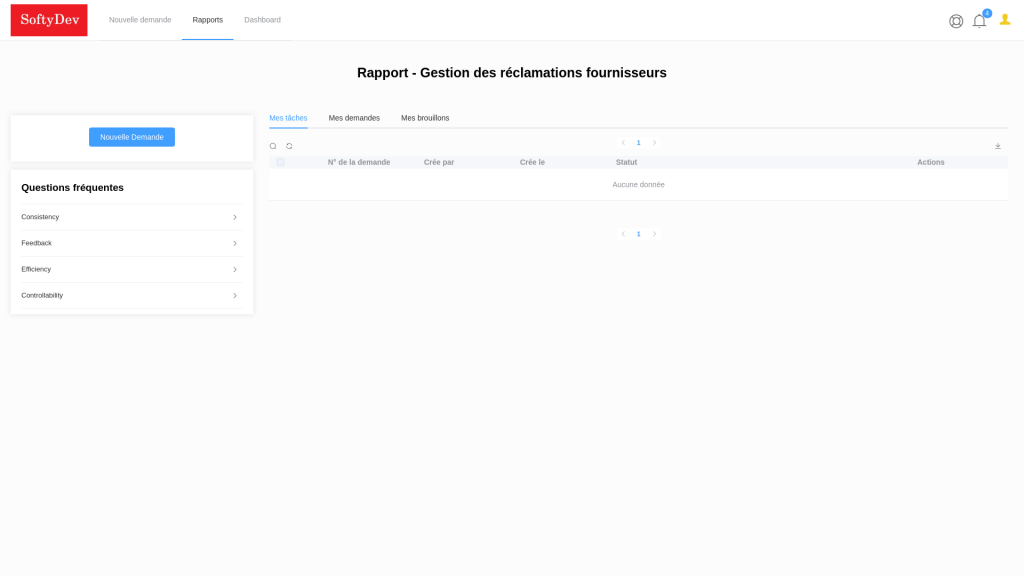Open the help lifebuoy icon
The width and height of the screenshot is (1024, 576).
(956, 21)
